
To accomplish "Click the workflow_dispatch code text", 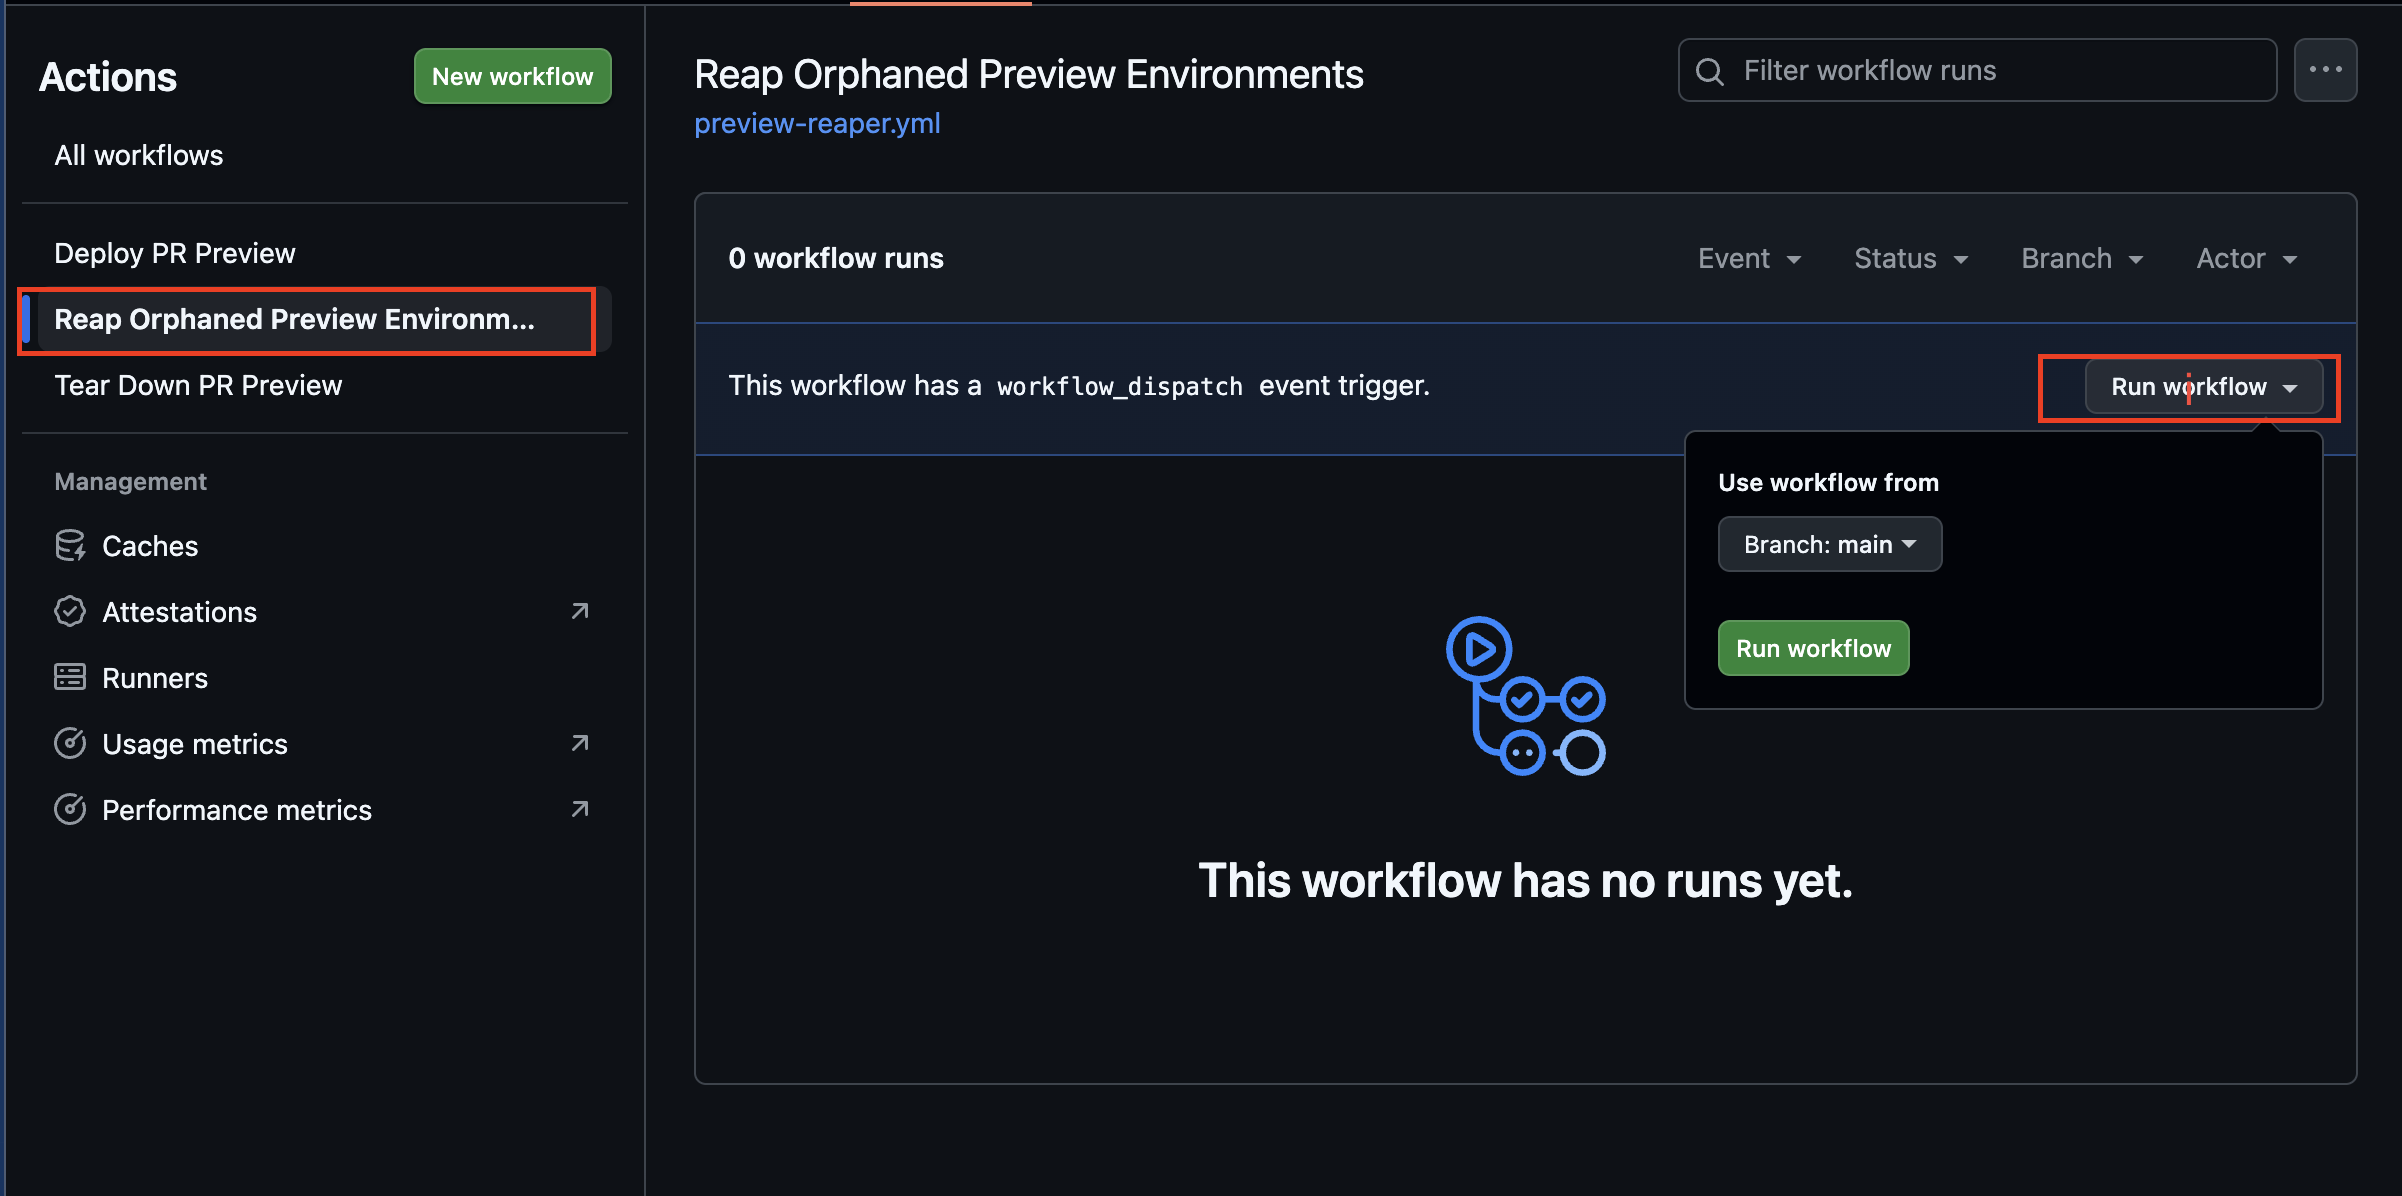I will pyautogui.click(x=1120, y=387).
